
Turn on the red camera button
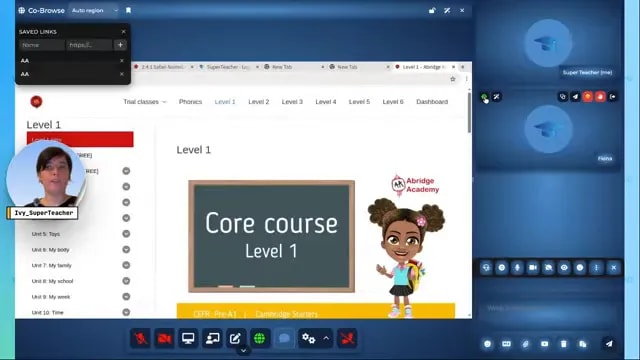pos(164,338)
